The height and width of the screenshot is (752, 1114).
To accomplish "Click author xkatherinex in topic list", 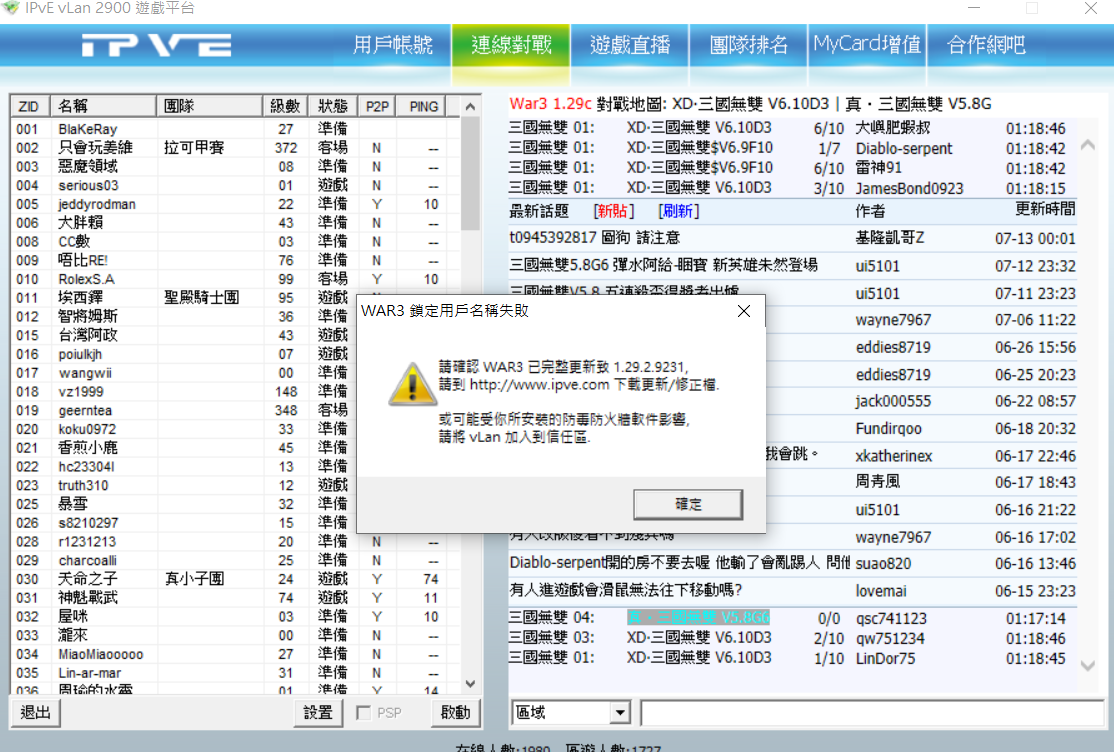I will pos(894,456).
